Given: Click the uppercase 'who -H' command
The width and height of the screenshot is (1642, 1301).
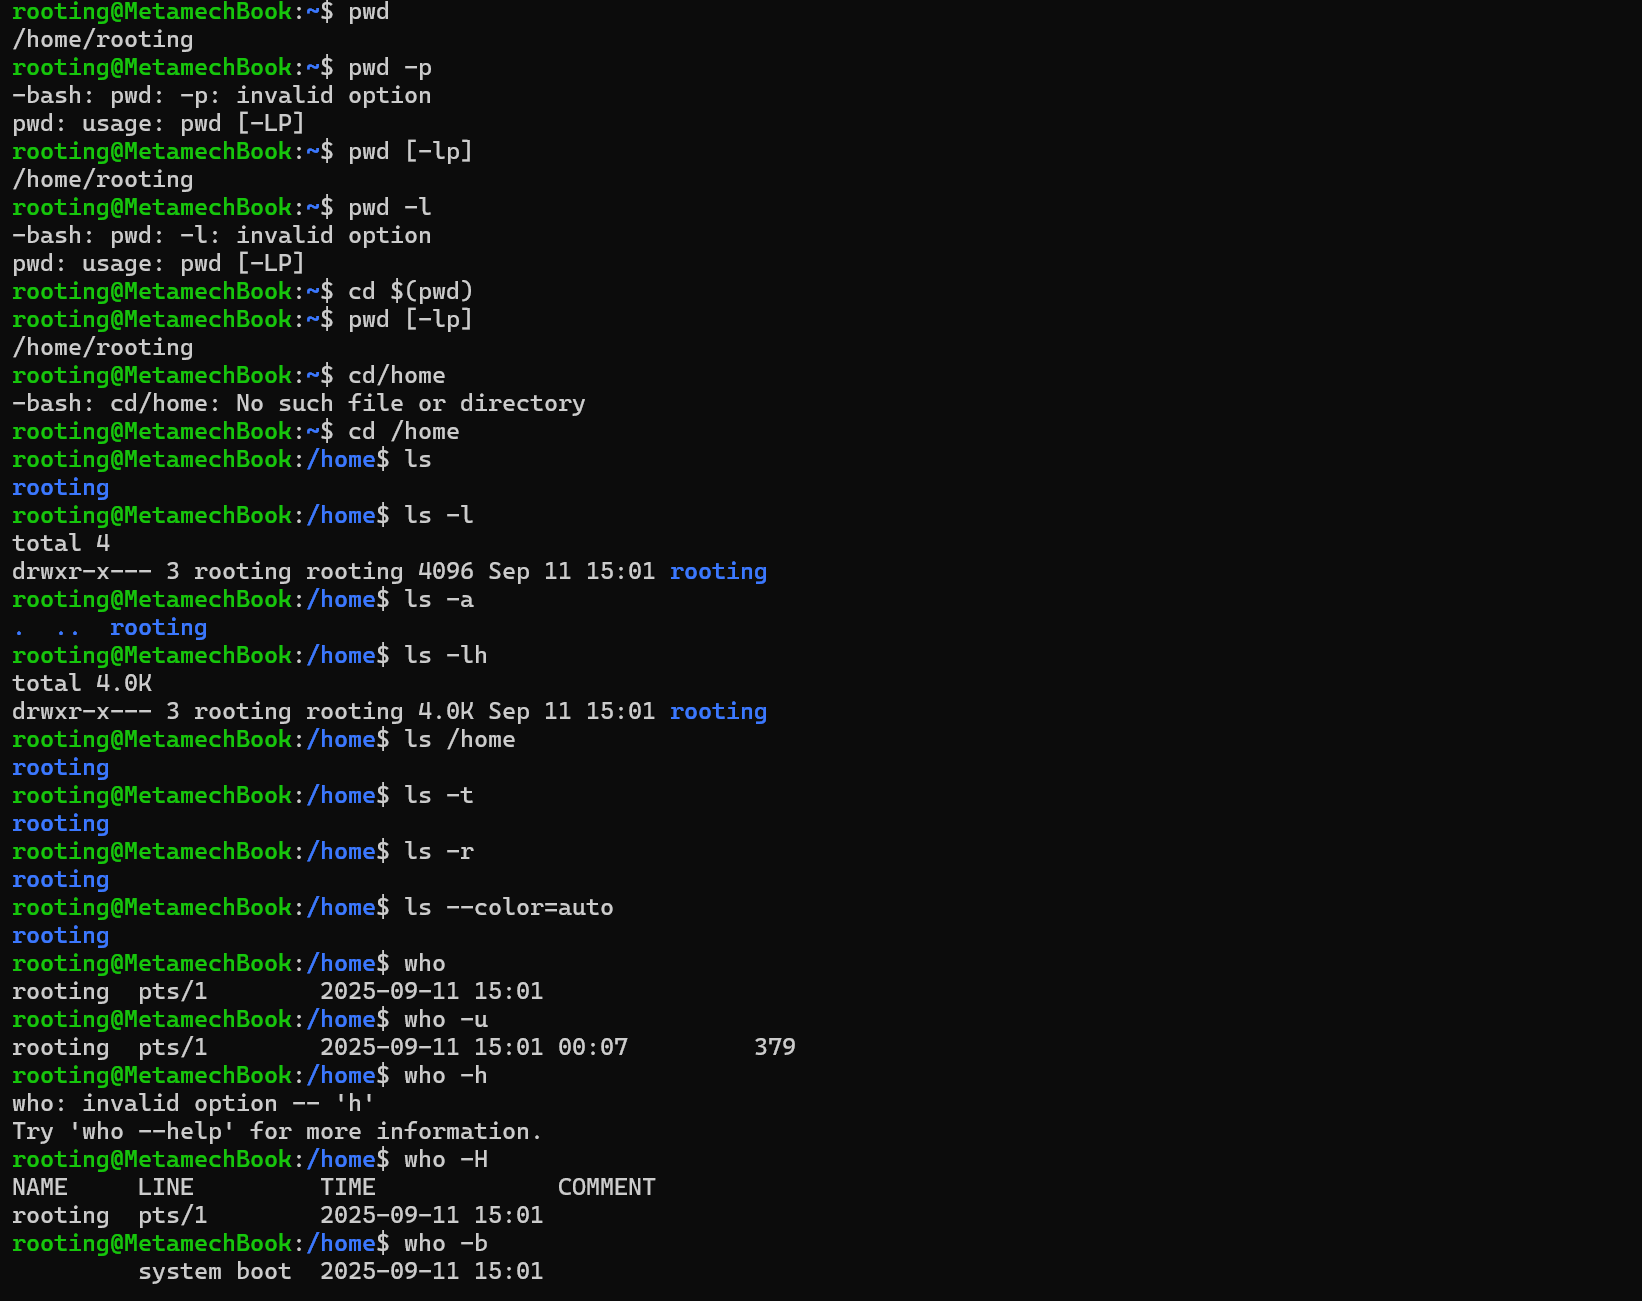Looking at the screenshot, I should click(446, 1159).
